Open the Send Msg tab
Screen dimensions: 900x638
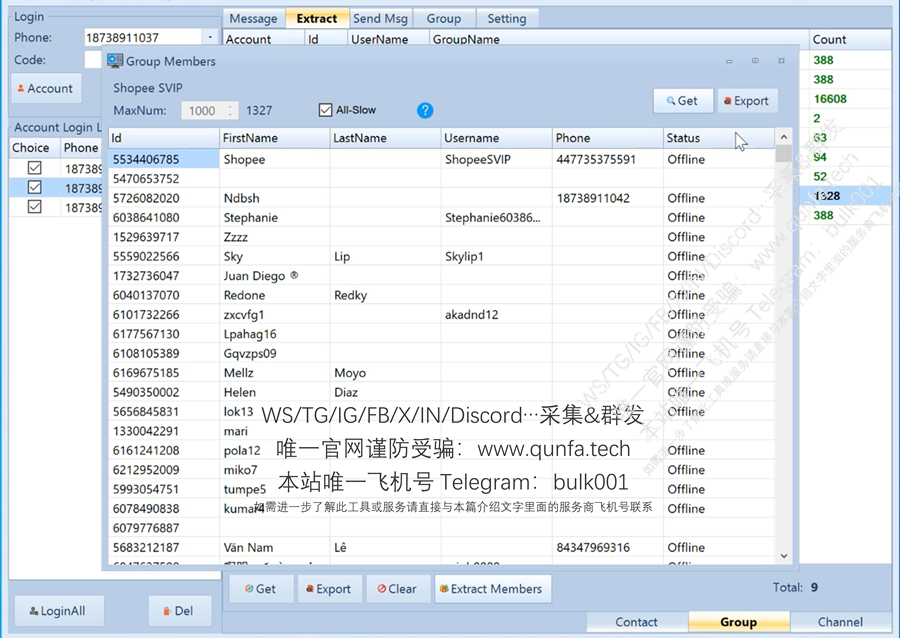click(380, 18)
